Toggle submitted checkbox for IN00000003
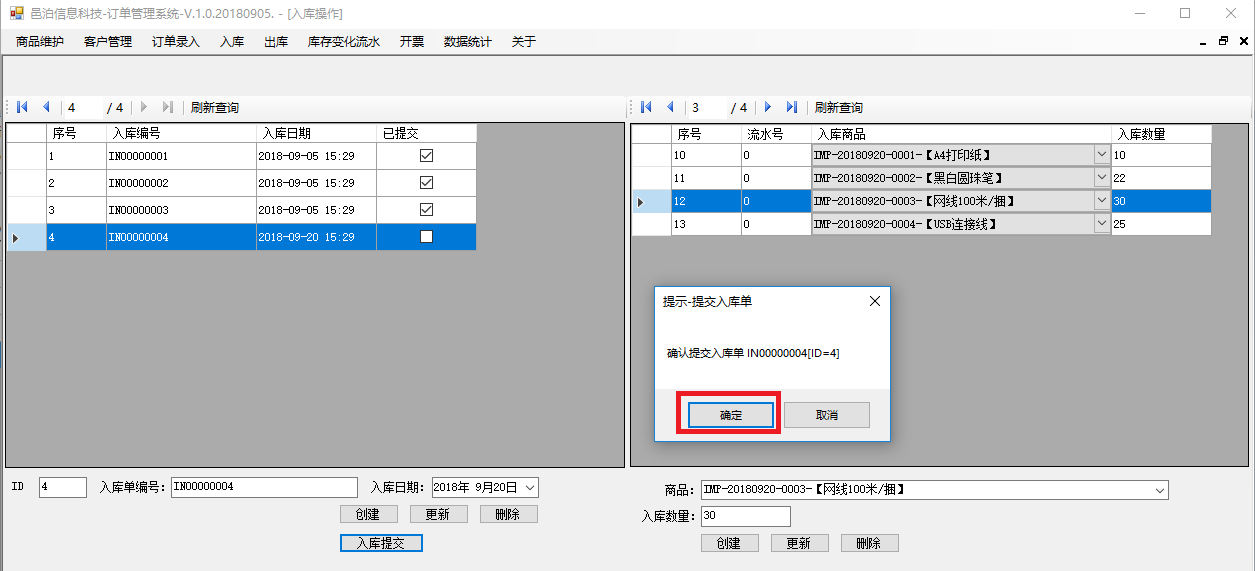Screen dimensions: 1255x571 click(426, 210)
